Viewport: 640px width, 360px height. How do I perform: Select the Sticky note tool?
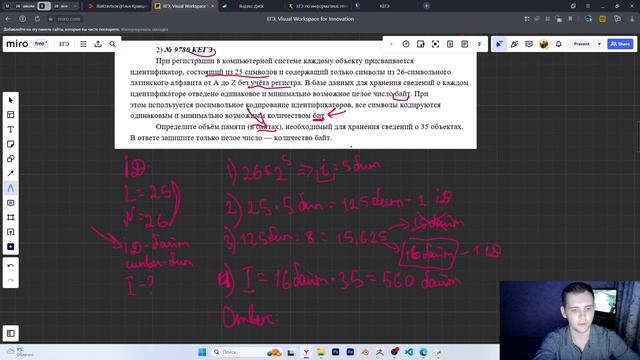tap(11, 144)
